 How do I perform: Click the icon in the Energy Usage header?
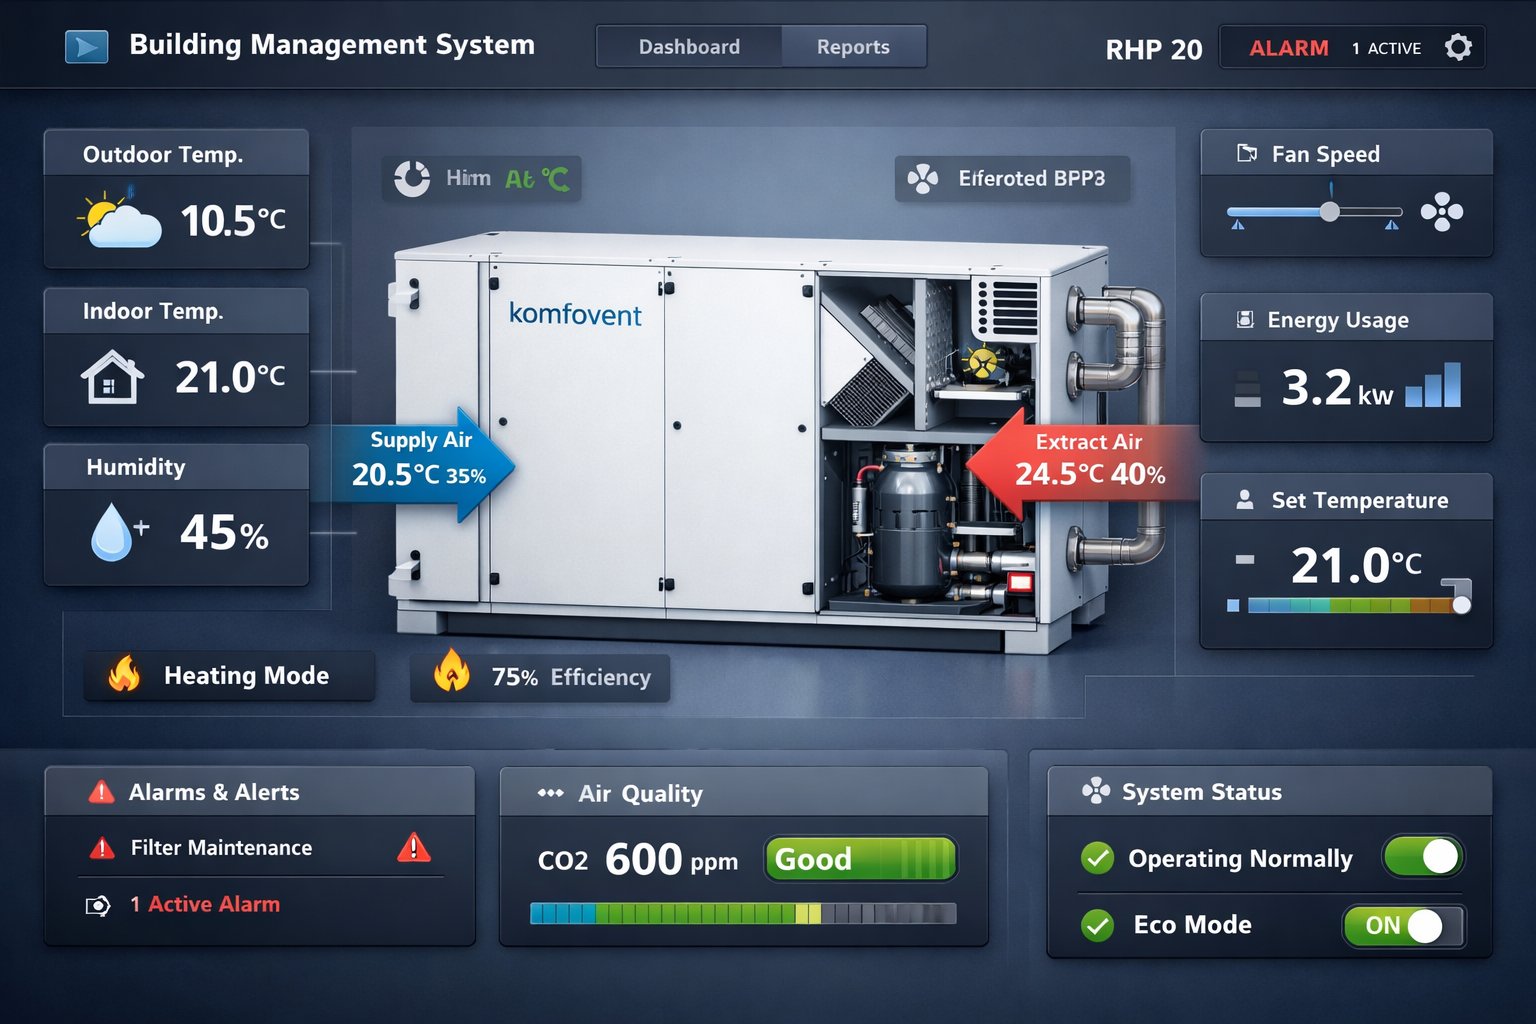point(1245,319)
